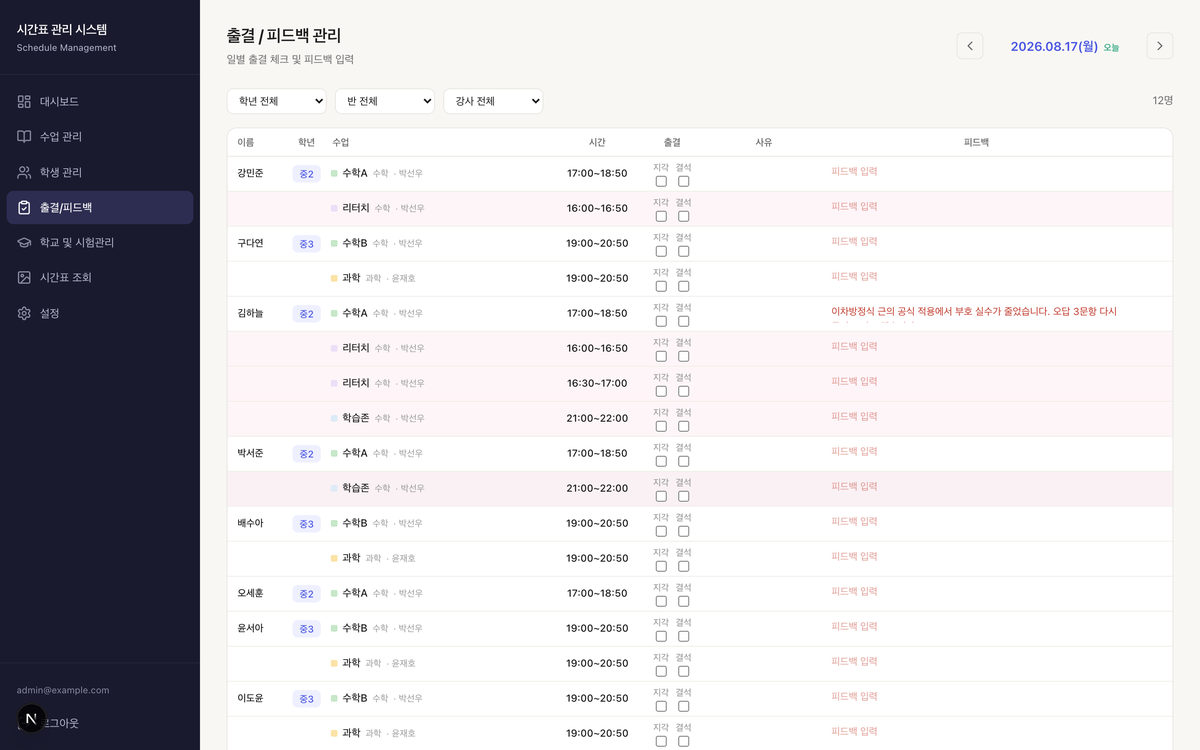Click the 학생 관리 people icon

coord(24,172)
